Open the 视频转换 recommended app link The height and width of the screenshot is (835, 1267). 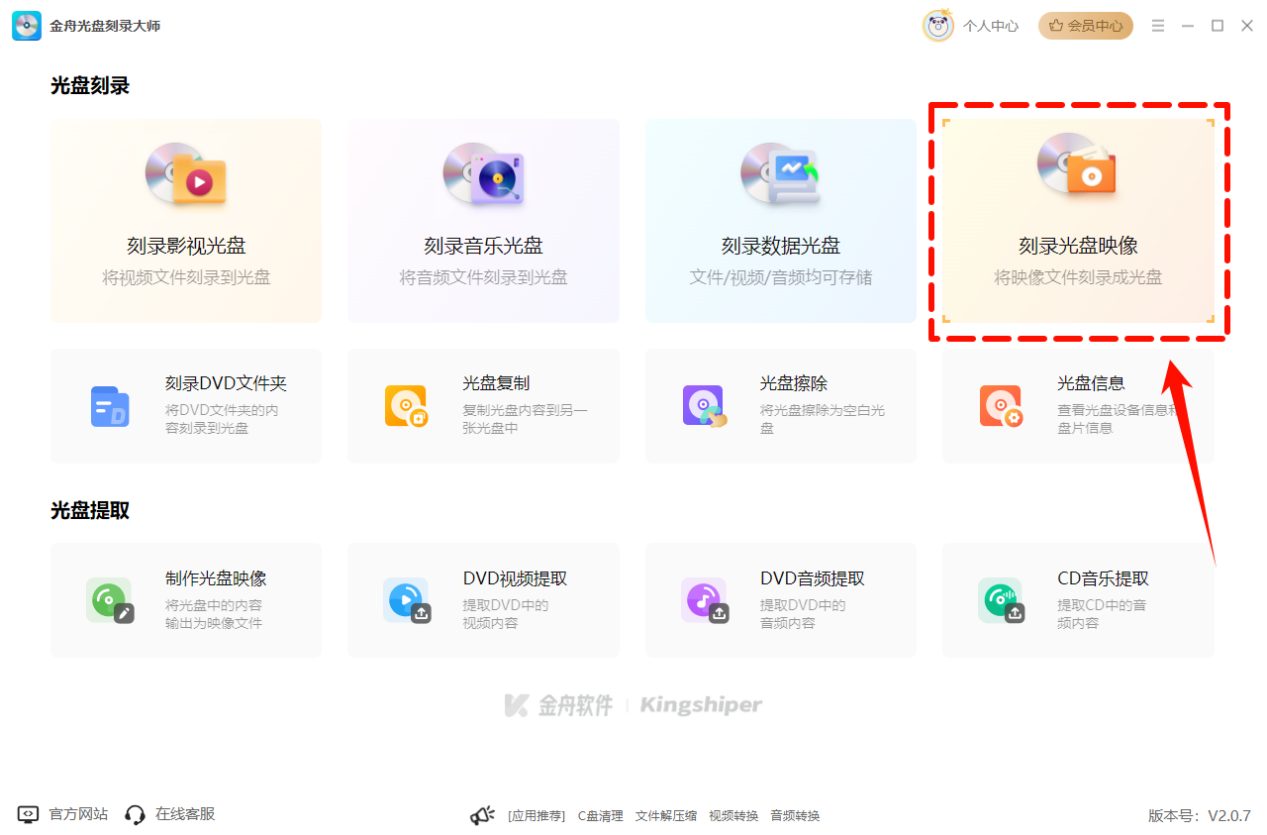(x=734, y=816)
